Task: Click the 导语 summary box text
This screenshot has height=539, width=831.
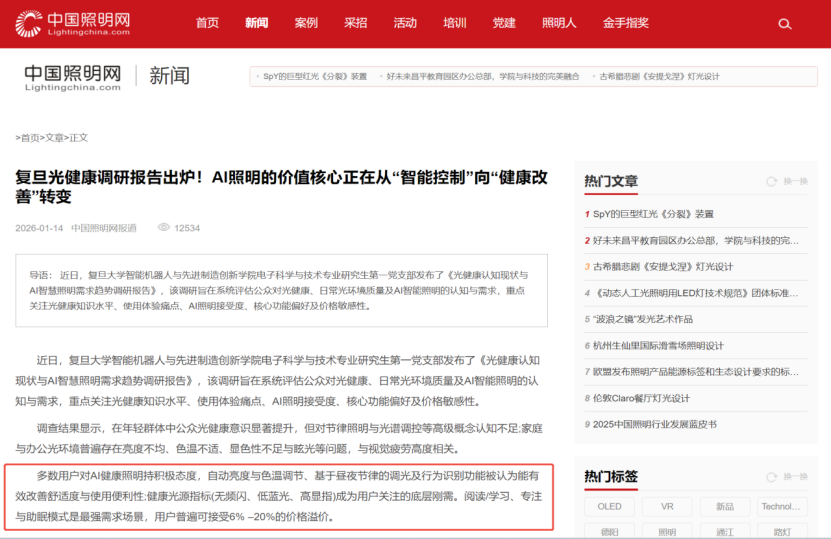Action: click(x=281, y=290)
